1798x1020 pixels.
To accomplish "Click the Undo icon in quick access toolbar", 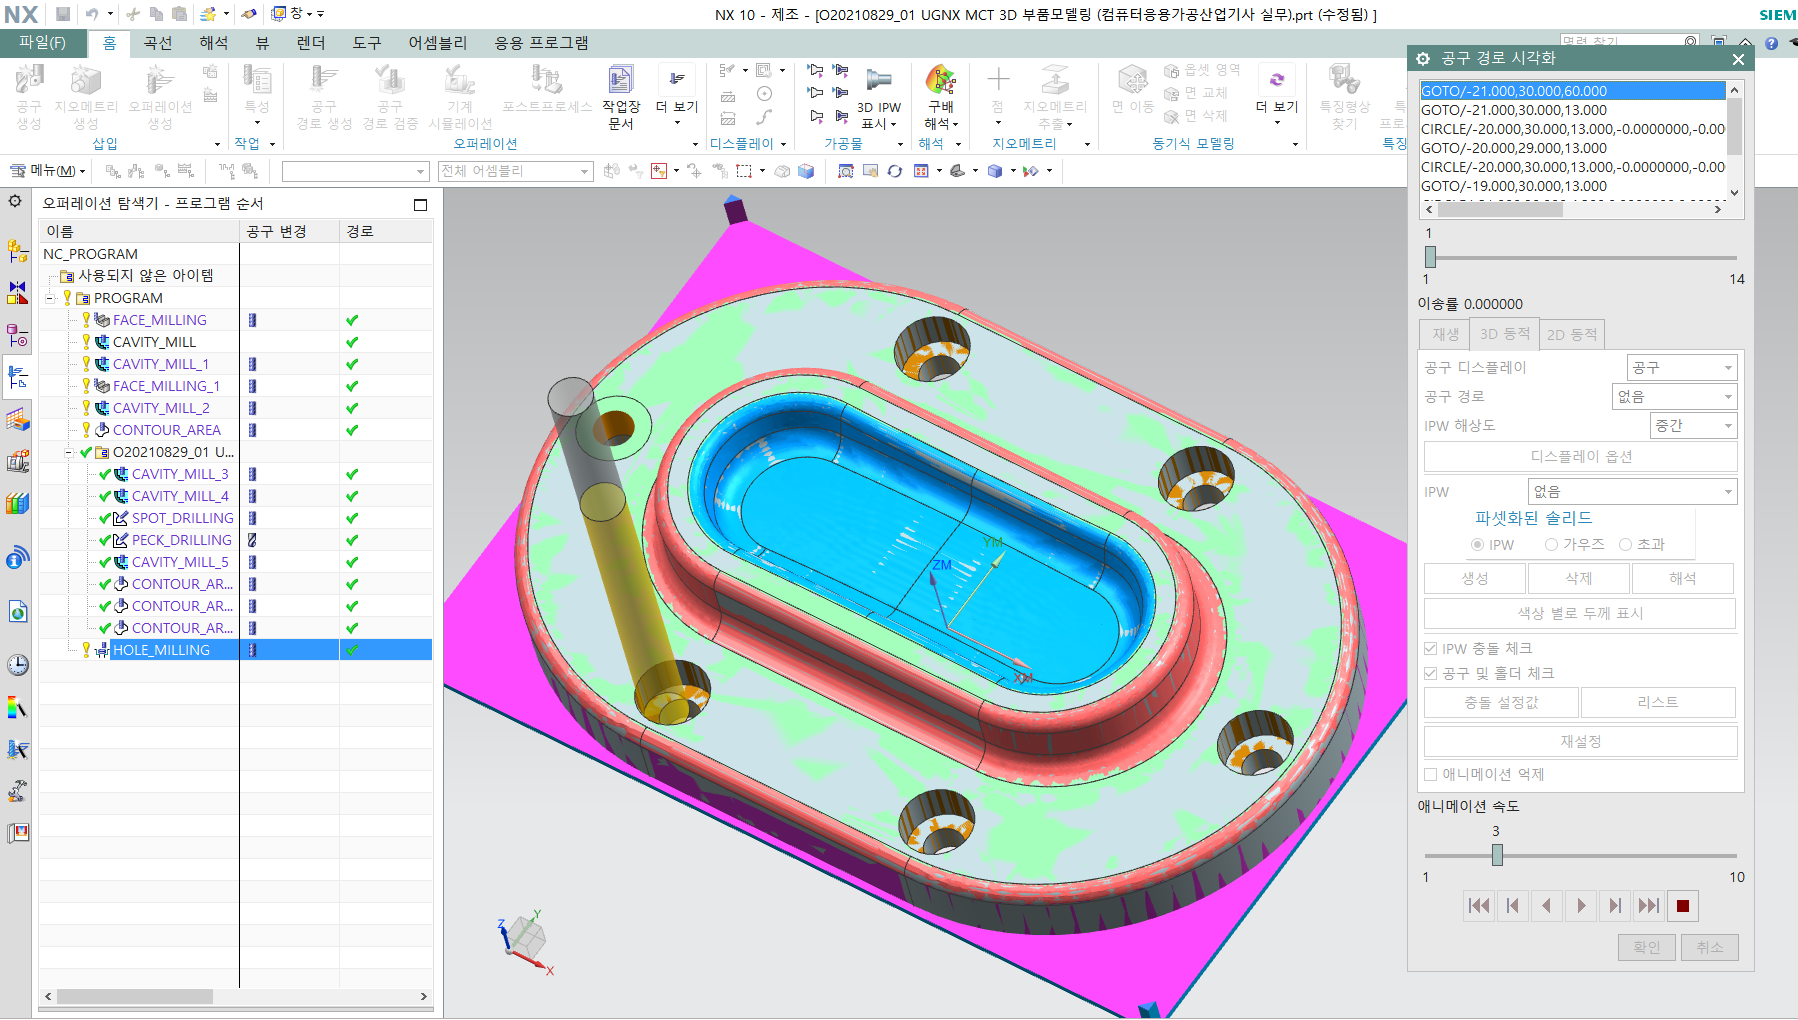I will point(91,14).
